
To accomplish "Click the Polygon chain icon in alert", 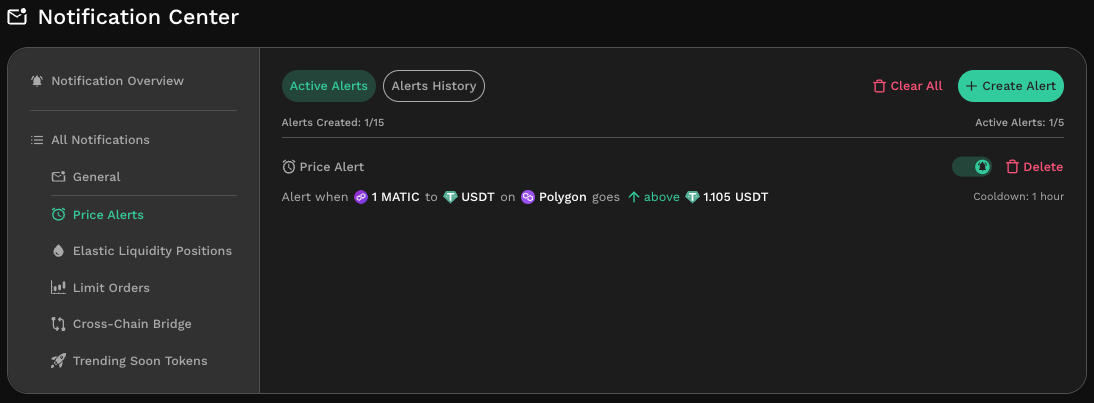I will coord(527,197).
